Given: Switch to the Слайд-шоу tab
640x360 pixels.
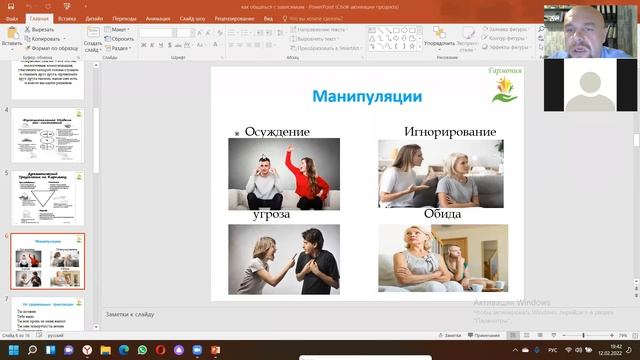Looking at the screenshot, I should click(x=193, y=19).
